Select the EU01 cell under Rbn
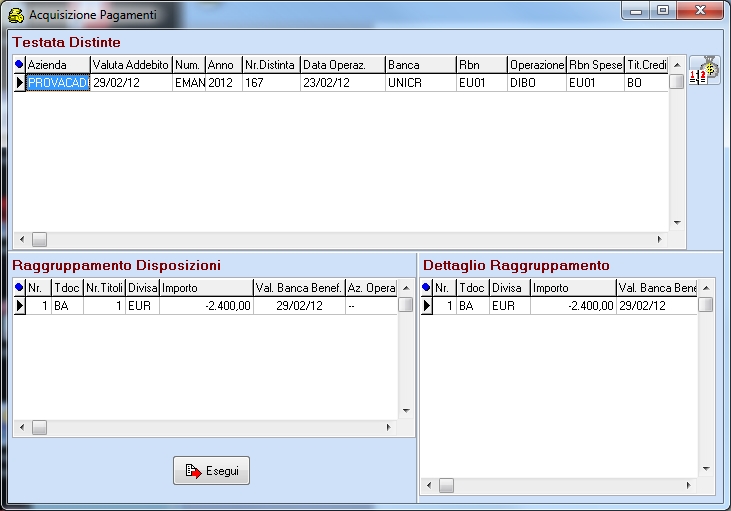The width and height of the screenshot is (731, 511). (482, 83)
